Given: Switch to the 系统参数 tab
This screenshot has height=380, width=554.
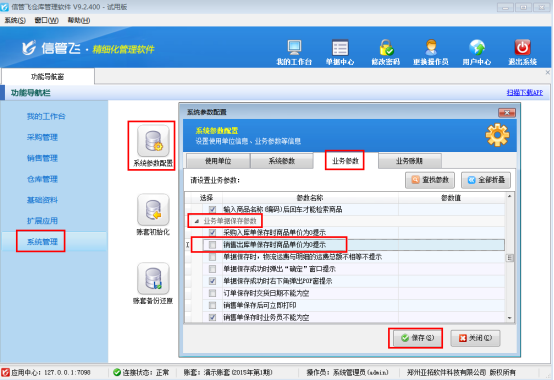Looking at the screenshot, I should pyautogui.click(x=282, y=161).
